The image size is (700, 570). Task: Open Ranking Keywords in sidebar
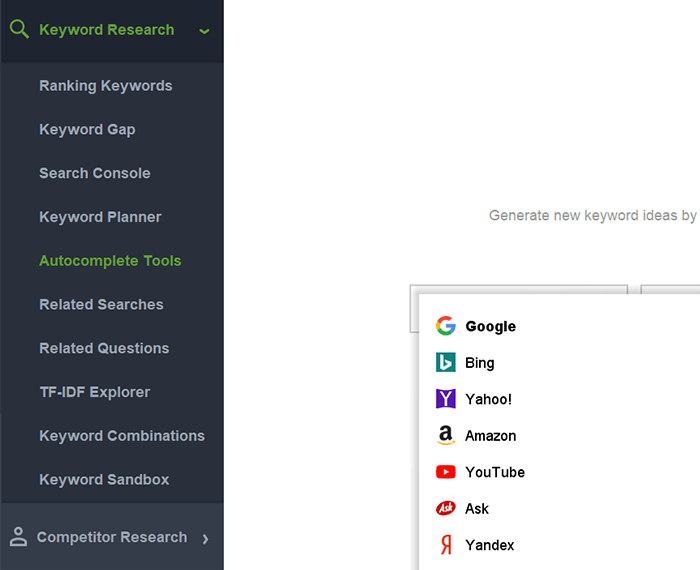106,86
